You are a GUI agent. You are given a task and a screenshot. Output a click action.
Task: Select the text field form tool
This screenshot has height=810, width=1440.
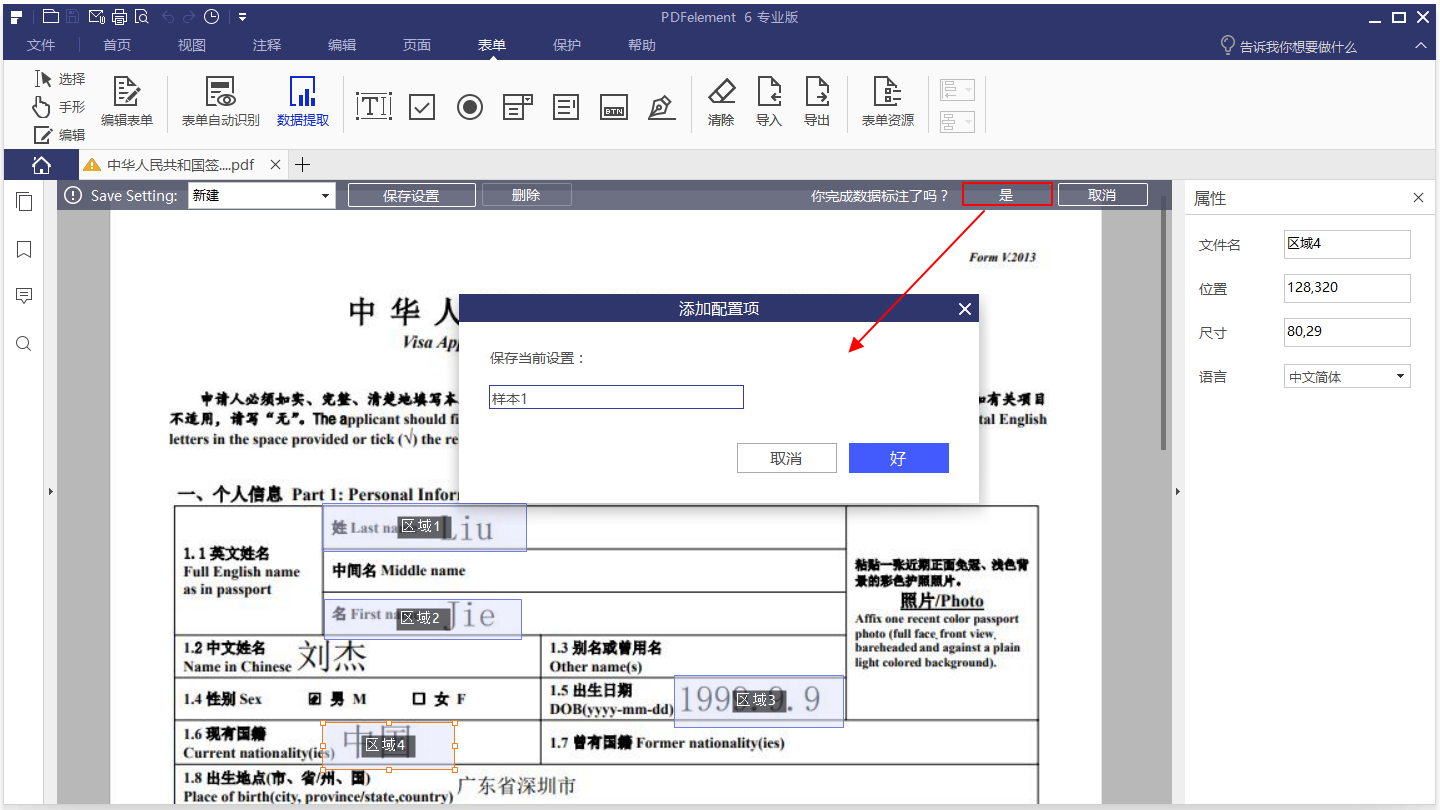[x=374, y=106]
